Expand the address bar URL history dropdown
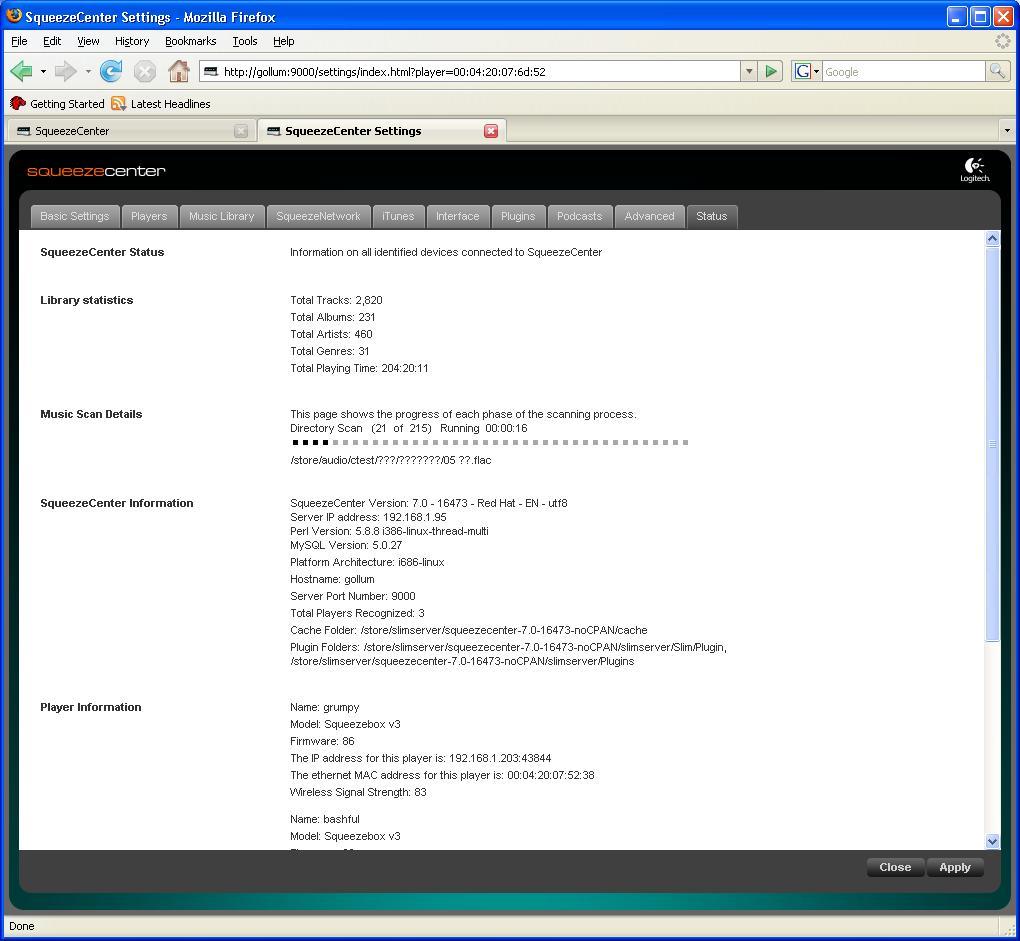This screenshot has height=941, width=1020. 749,72
